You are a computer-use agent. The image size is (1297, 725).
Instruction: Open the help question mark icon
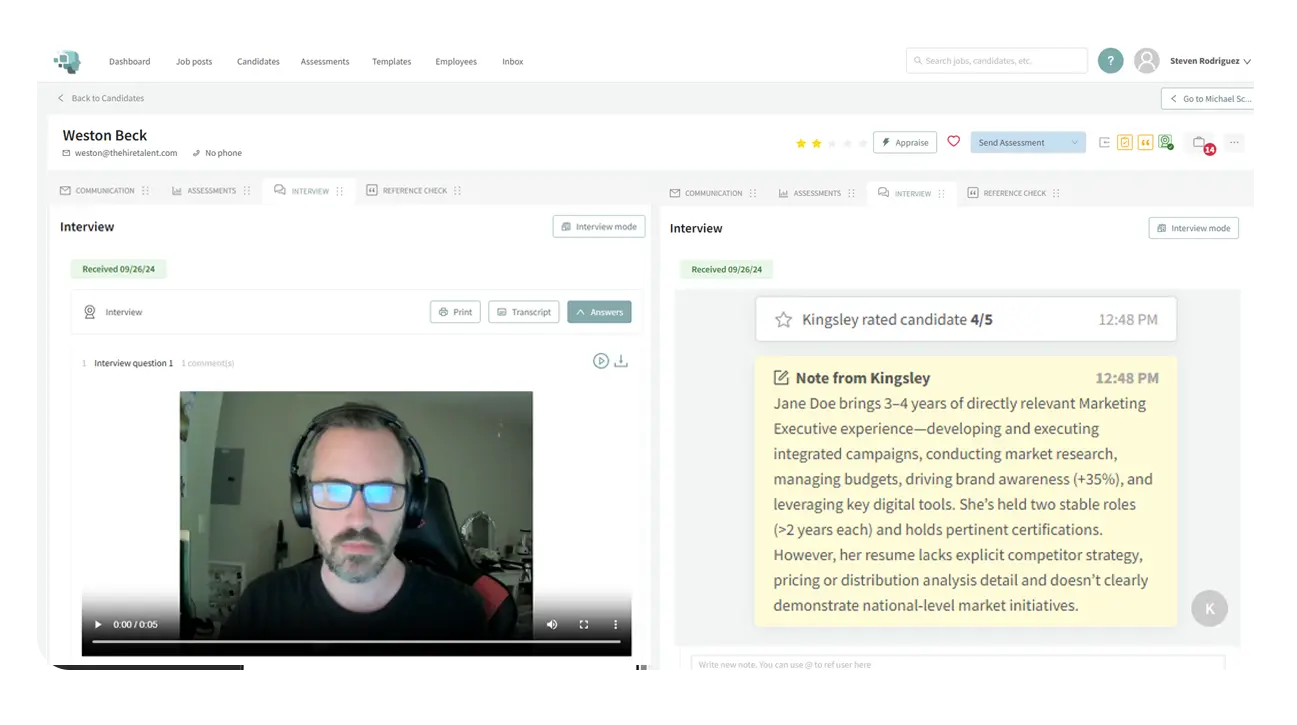(1110, 61)
